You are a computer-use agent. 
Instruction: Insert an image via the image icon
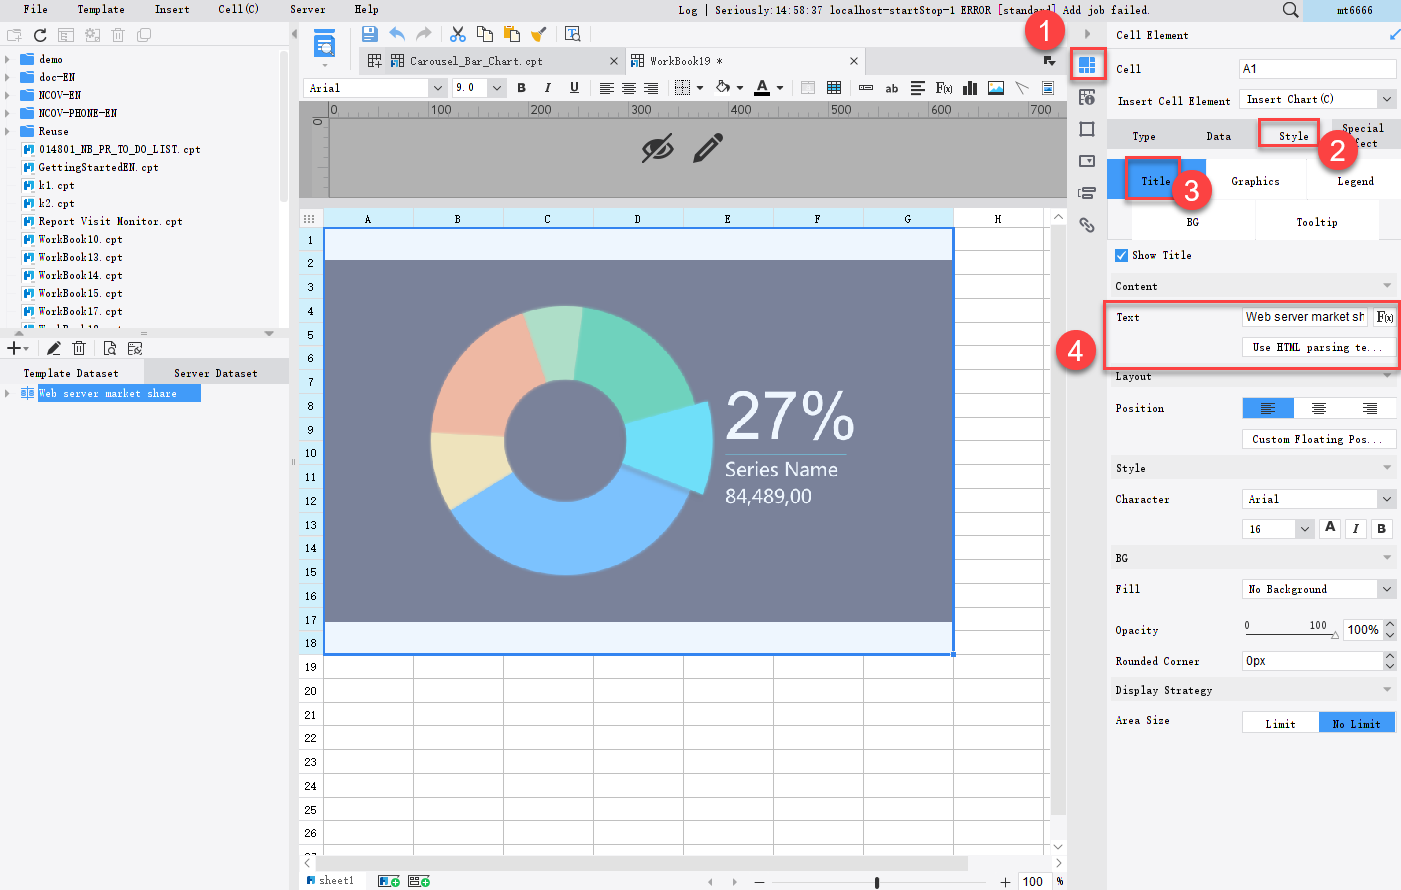pos(994,87)
